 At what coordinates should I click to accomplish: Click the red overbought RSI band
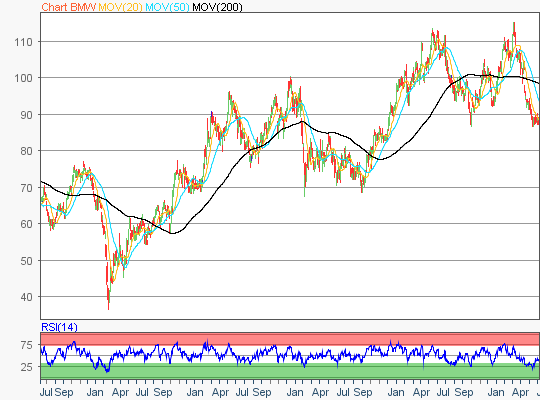pyautogui.click(x=290, y=339)
